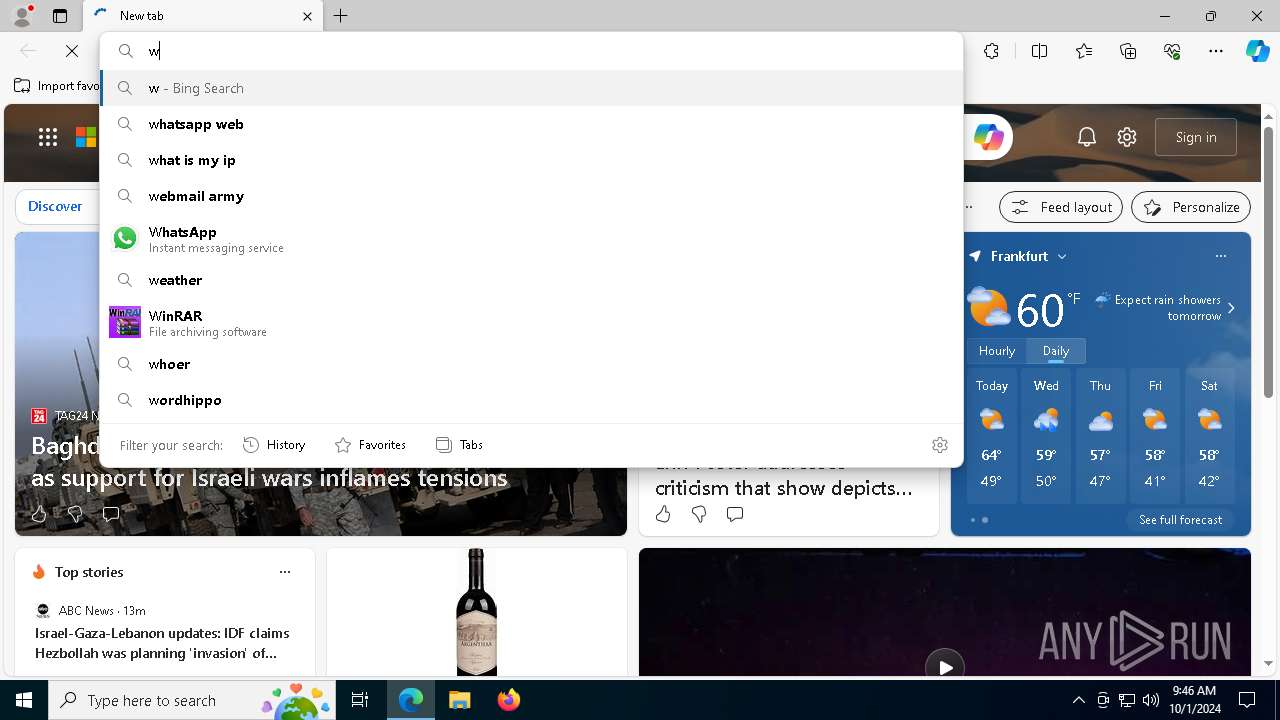
Task: Open the Feed layout button
Action: tap(1061, 207)
